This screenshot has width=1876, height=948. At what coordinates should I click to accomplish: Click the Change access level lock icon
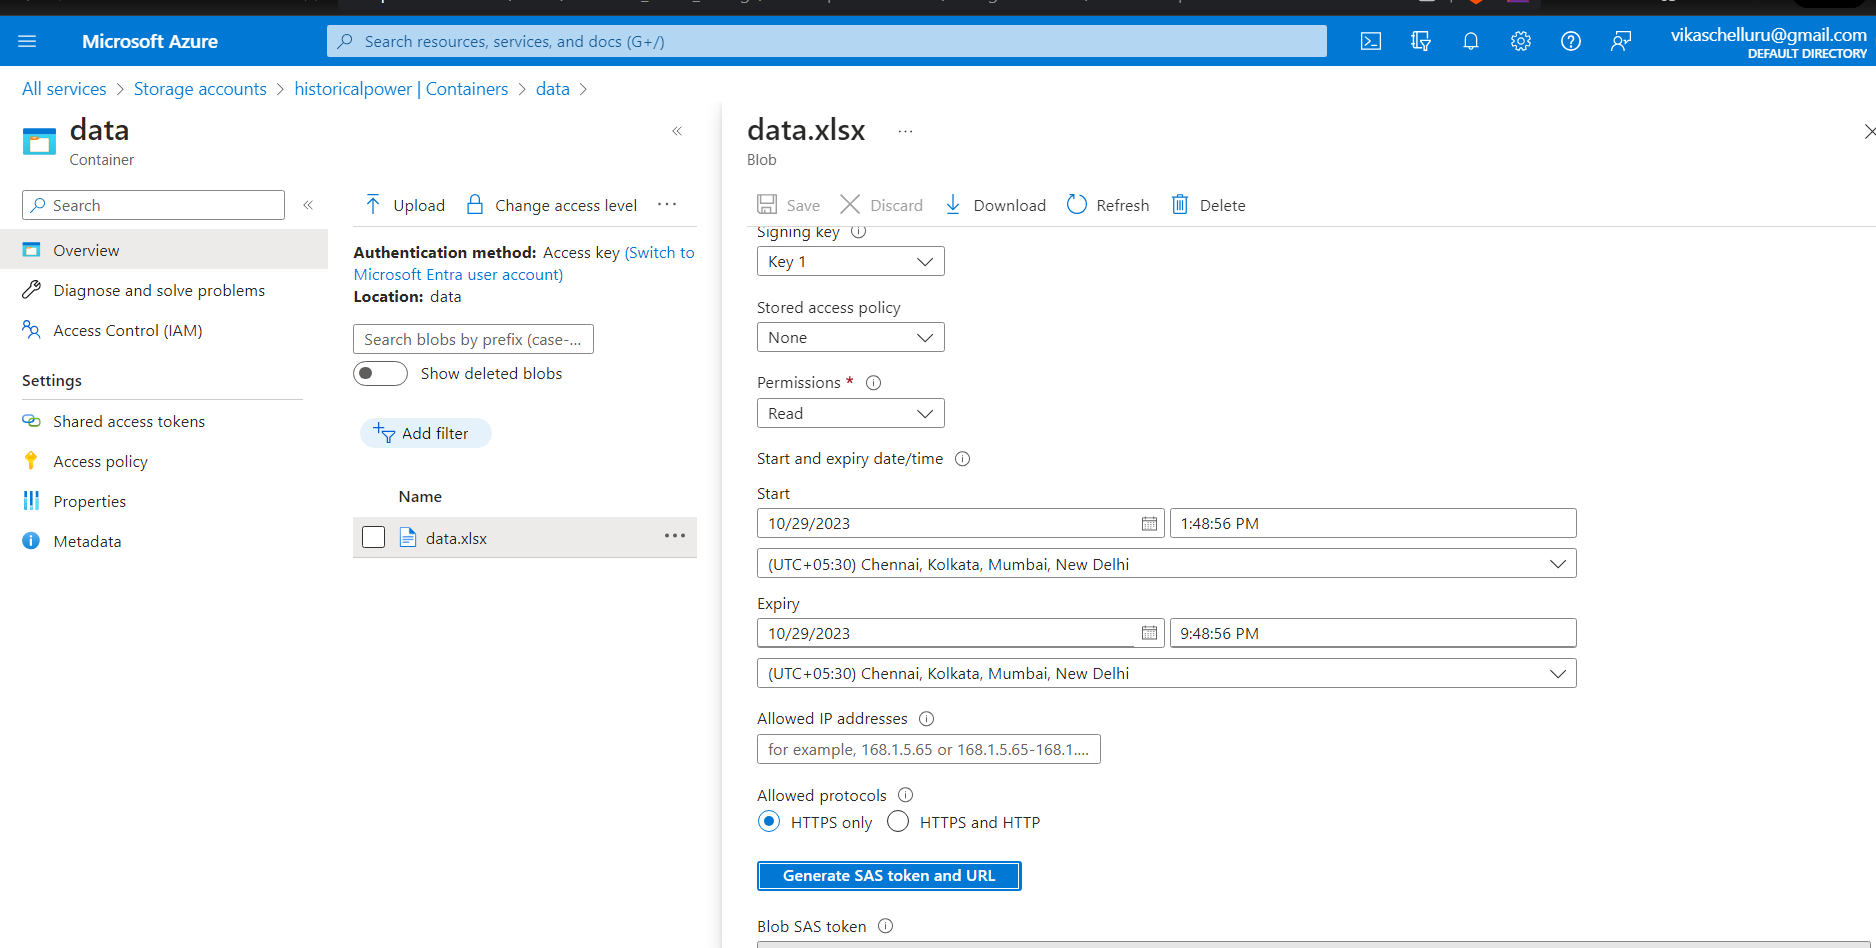point(475,204)
